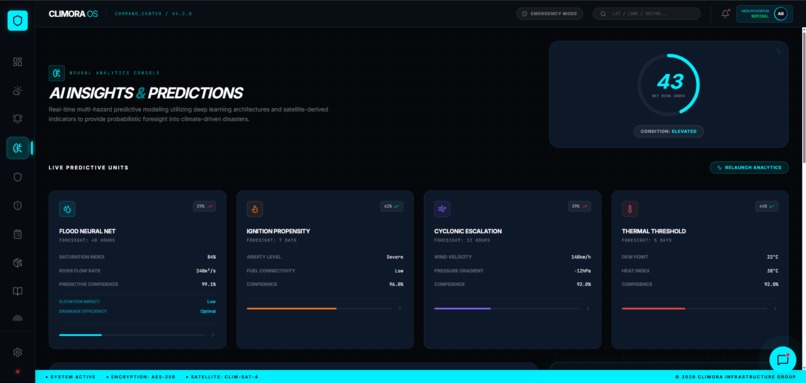Click the Cyclonic Escalation wind icon
The height and width of the screenshot is (383, 806).
point(442,209)
